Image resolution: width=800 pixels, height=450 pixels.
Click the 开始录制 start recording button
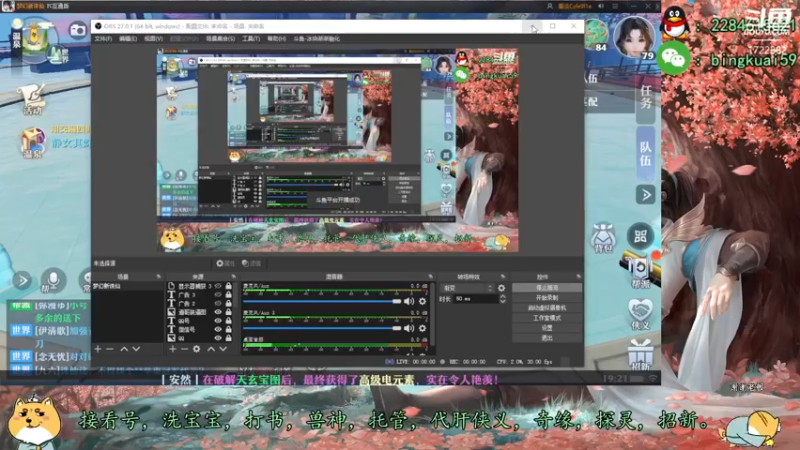[x=547, y=298]
